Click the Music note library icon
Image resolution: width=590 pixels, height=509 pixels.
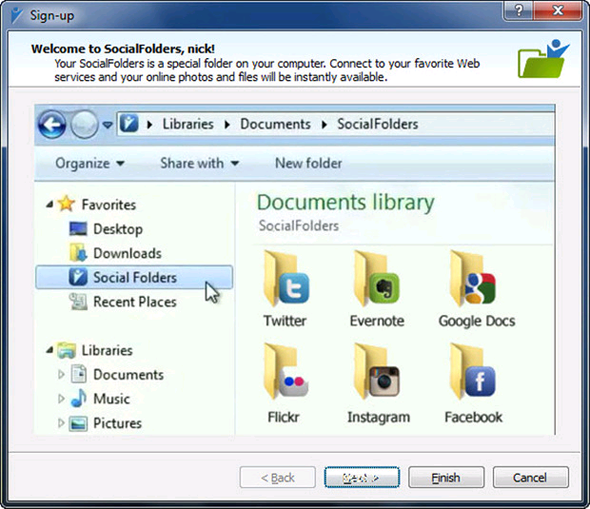[79, 398]
